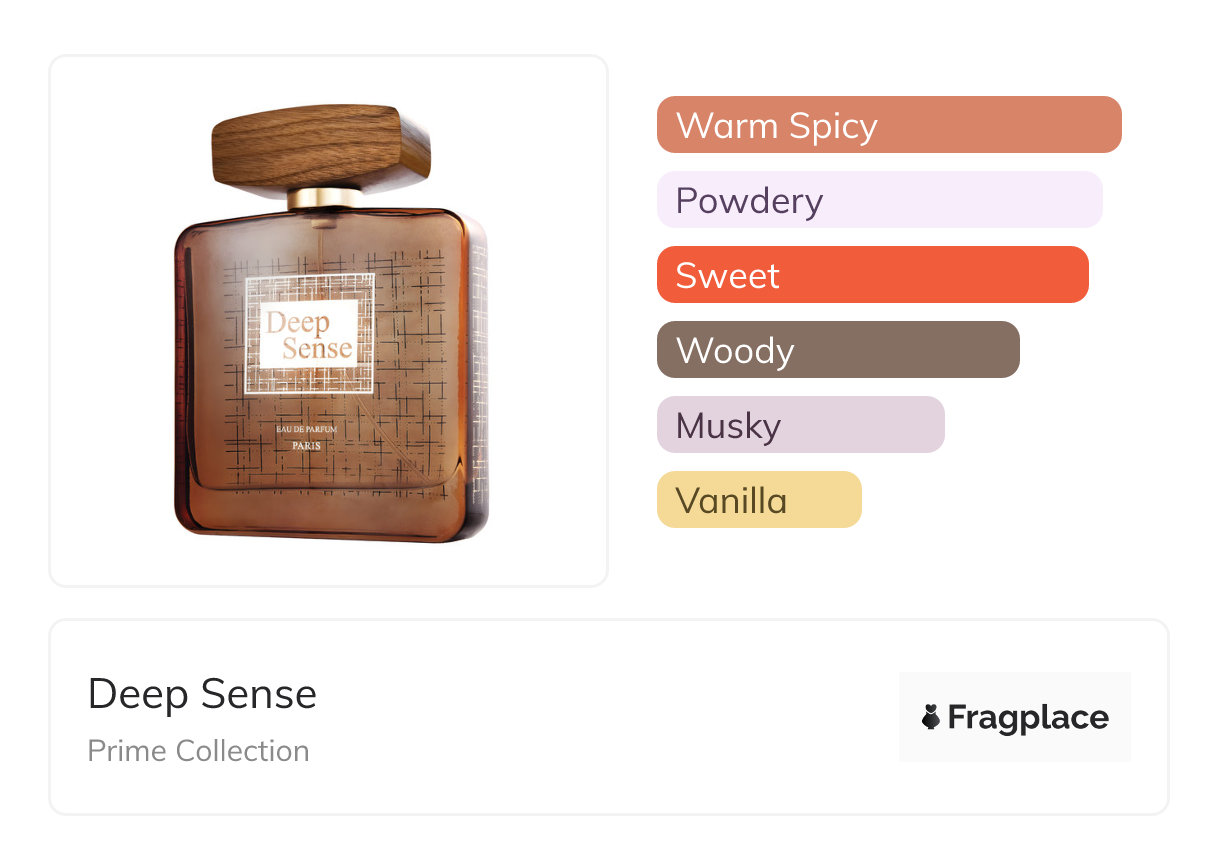Click the PARIS text on the bottle

308,445
